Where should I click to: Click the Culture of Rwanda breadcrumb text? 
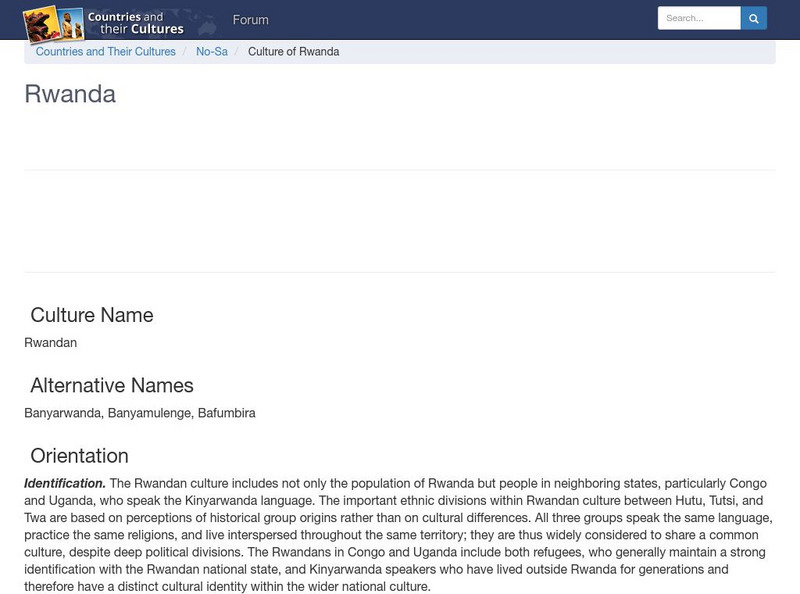[x=293, y=52]
